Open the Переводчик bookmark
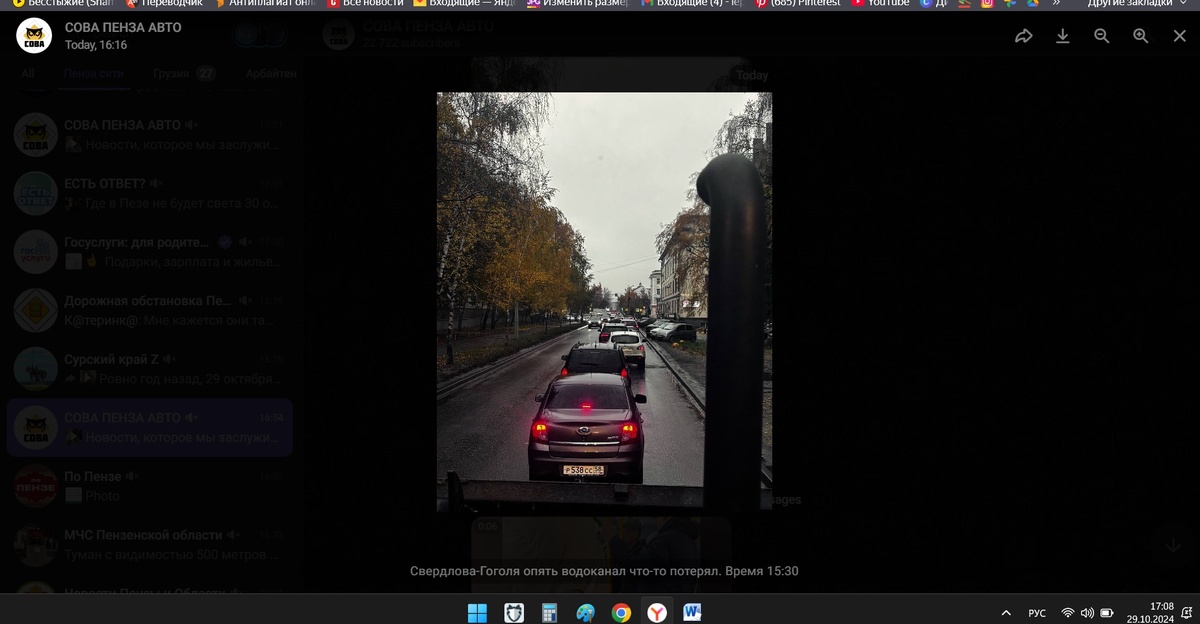 [x=164, y=3]
